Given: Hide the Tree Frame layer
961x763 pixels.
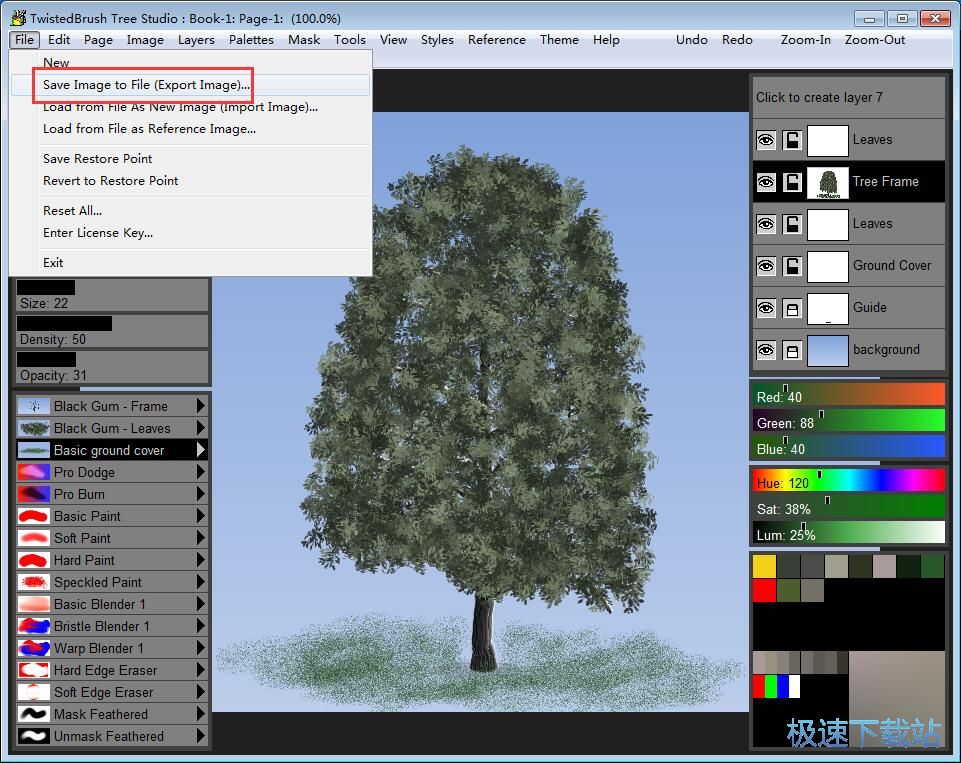Looking at the screenshot, I should click(766, 182).
